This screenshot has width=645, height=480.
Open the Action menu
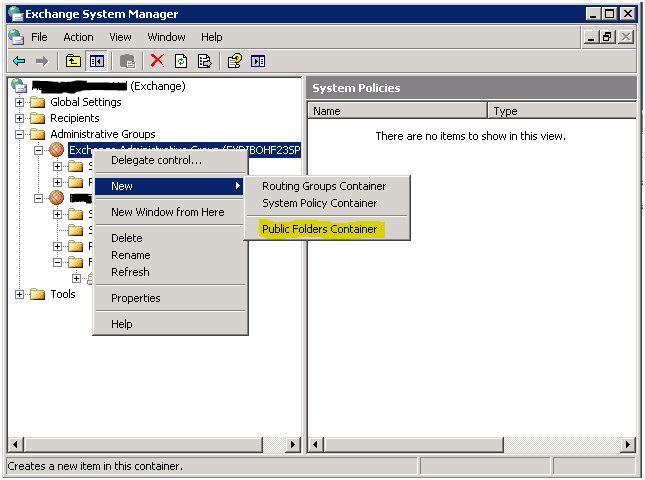pyautogui.click(x=78, y=37)
